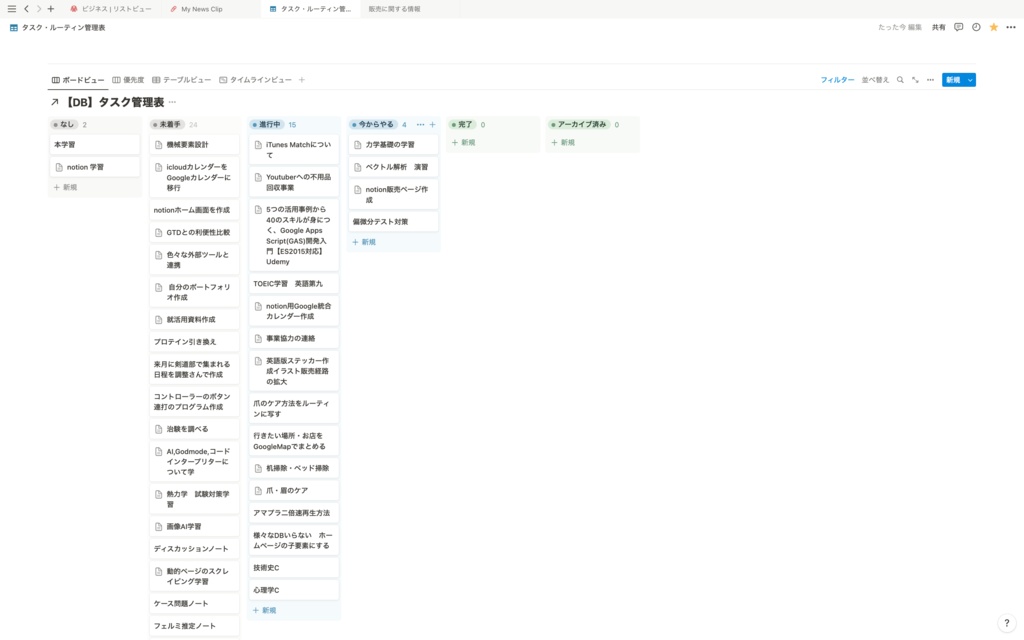
Task: Click page icon of notion 学習 card
Action: (59, 167)
